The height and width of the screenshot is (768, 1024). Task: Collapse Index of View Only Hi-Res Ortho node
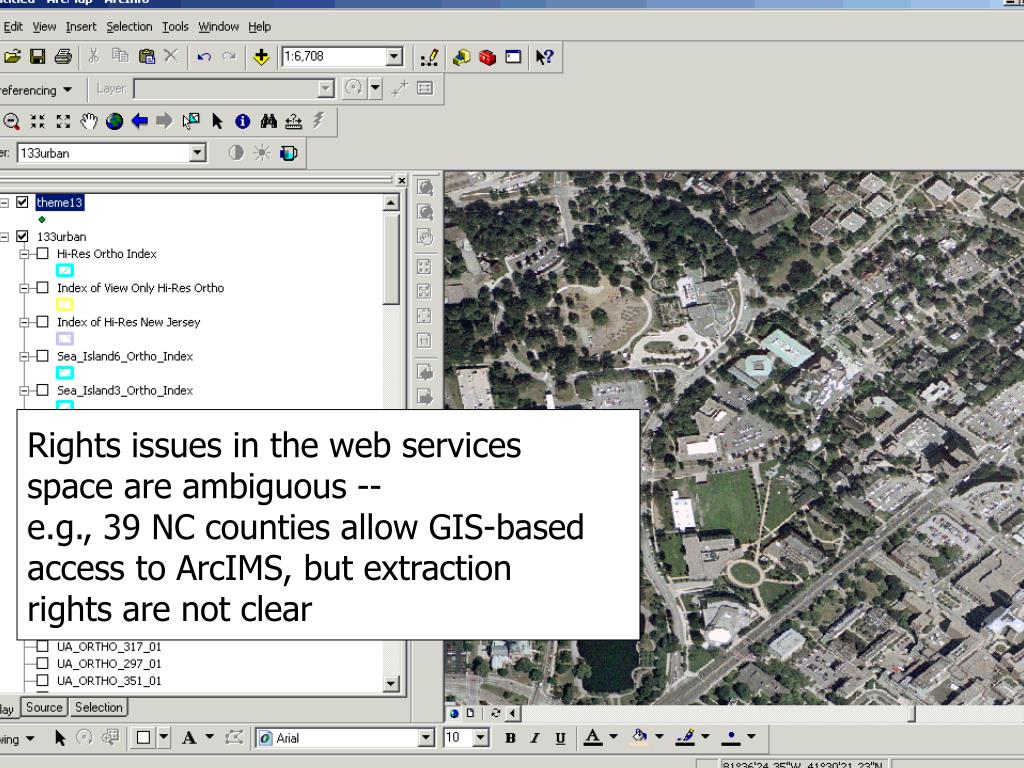point(25,287)
